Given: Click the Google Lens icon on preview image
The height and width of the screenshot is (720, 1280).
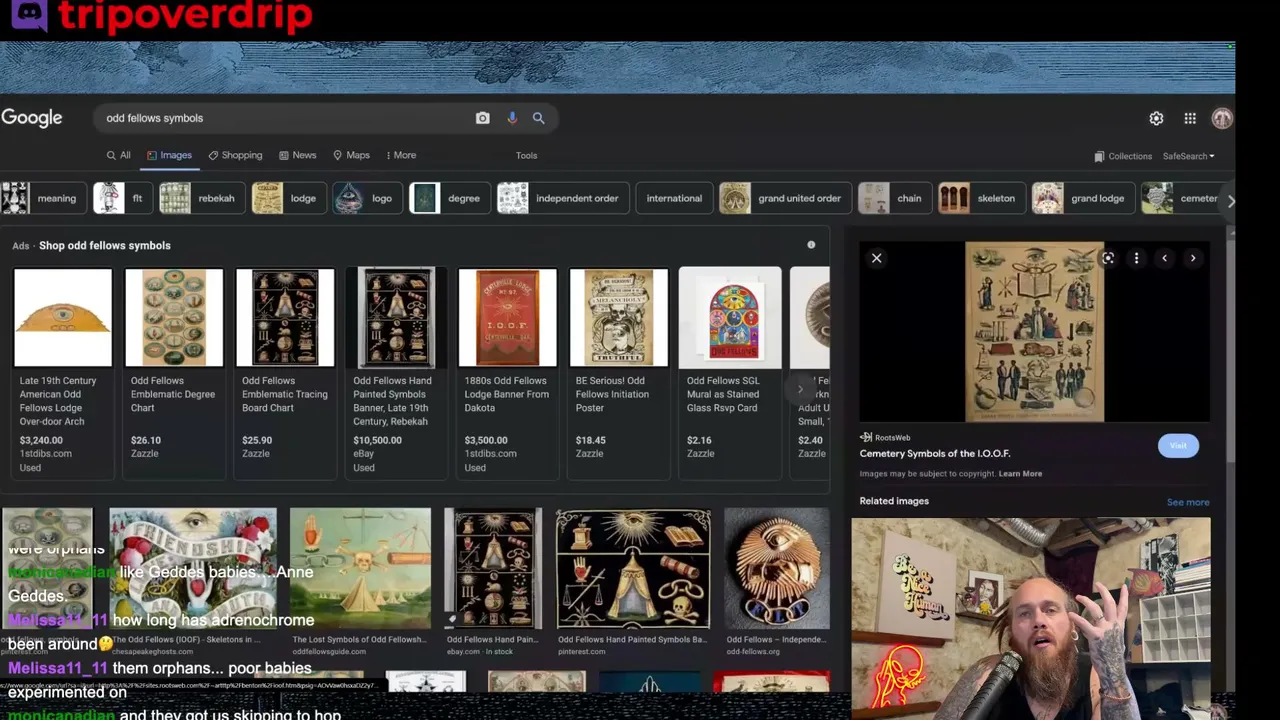Looking at the screenshot, I should click(x=1108, y=258).
